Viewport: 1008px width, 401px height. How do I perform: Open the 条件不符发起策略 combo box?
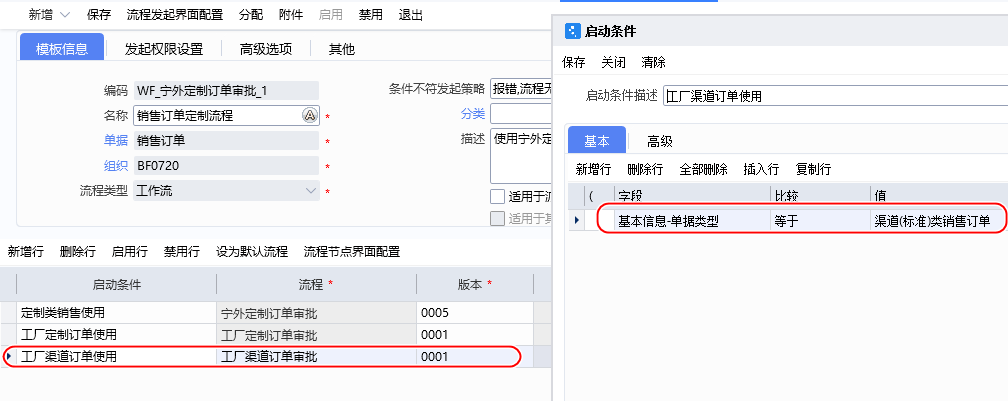(x=520, y=90)
